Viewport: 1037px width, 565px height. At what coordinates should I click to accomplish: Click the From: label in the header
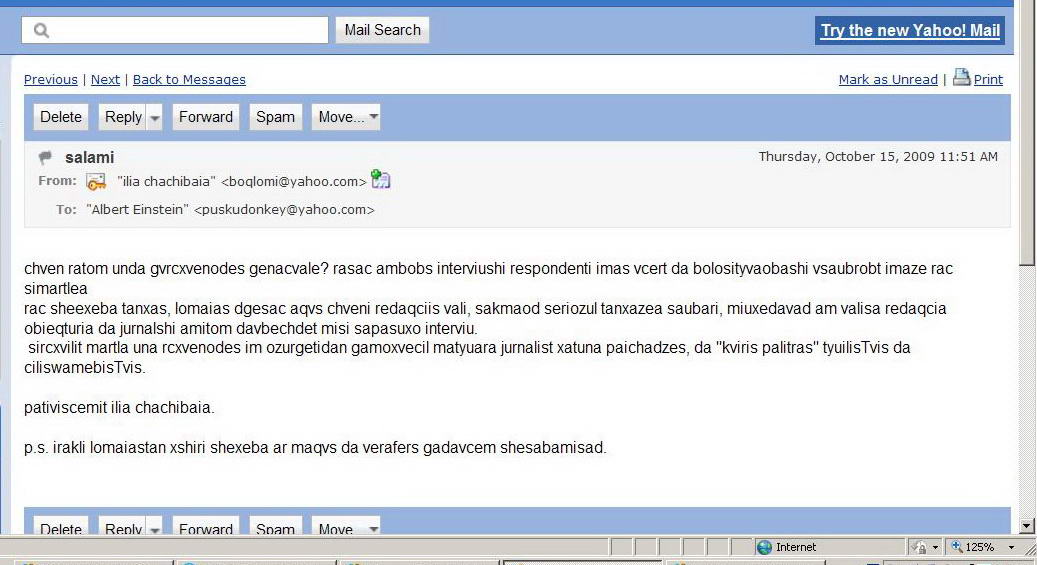click(x=58, y=181)
